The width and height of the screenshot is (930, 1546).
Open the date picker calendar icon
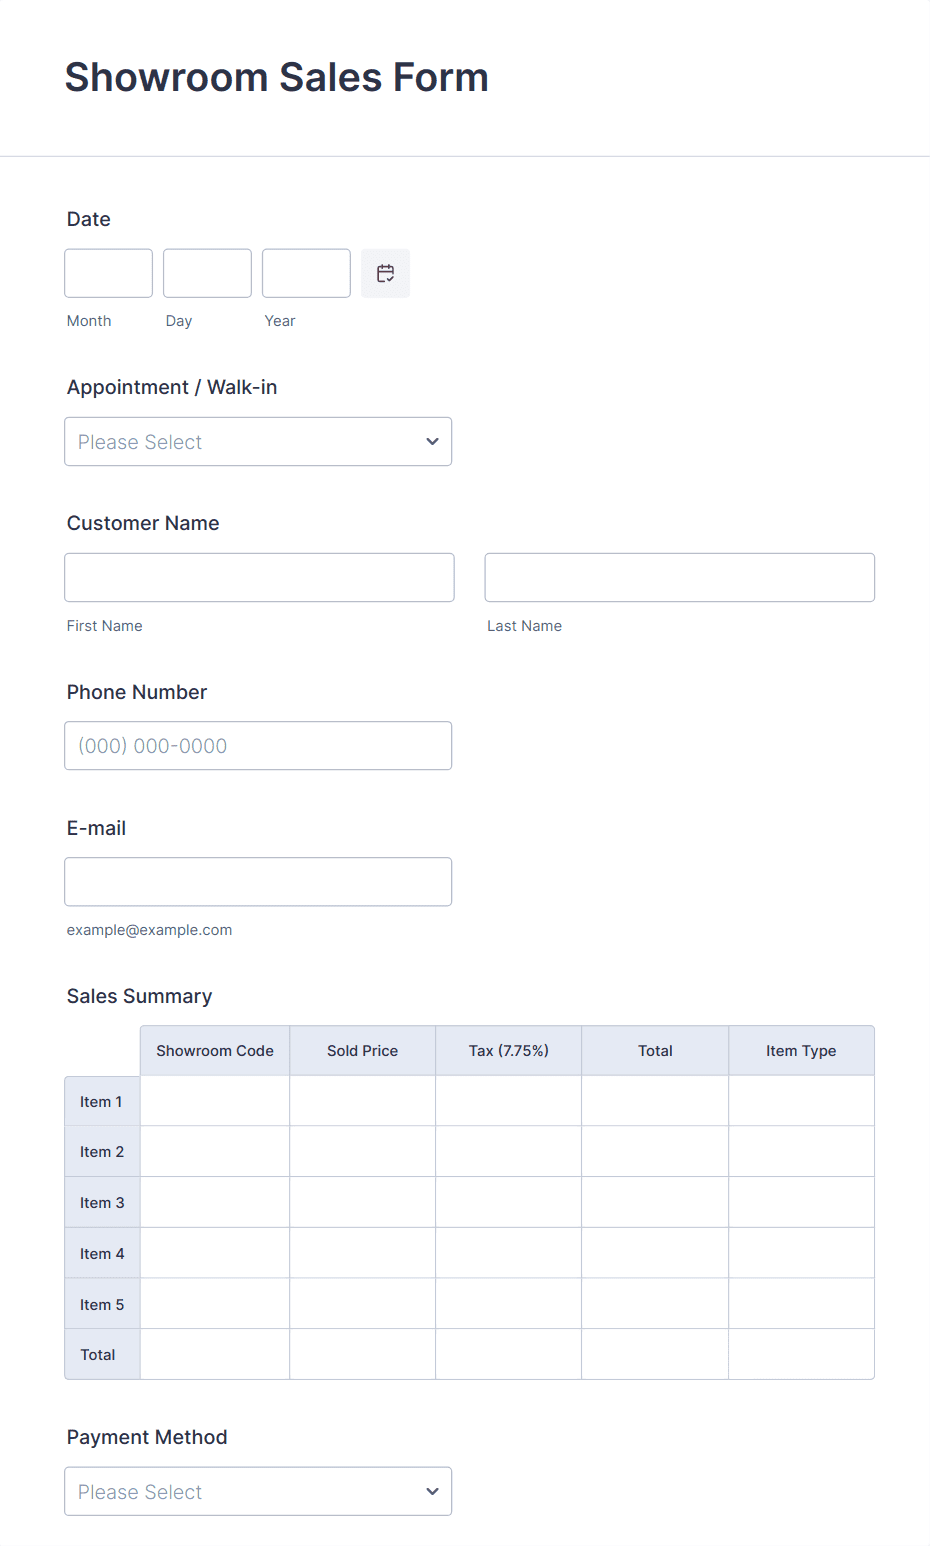pyautogui.click(x=385, y=273)
